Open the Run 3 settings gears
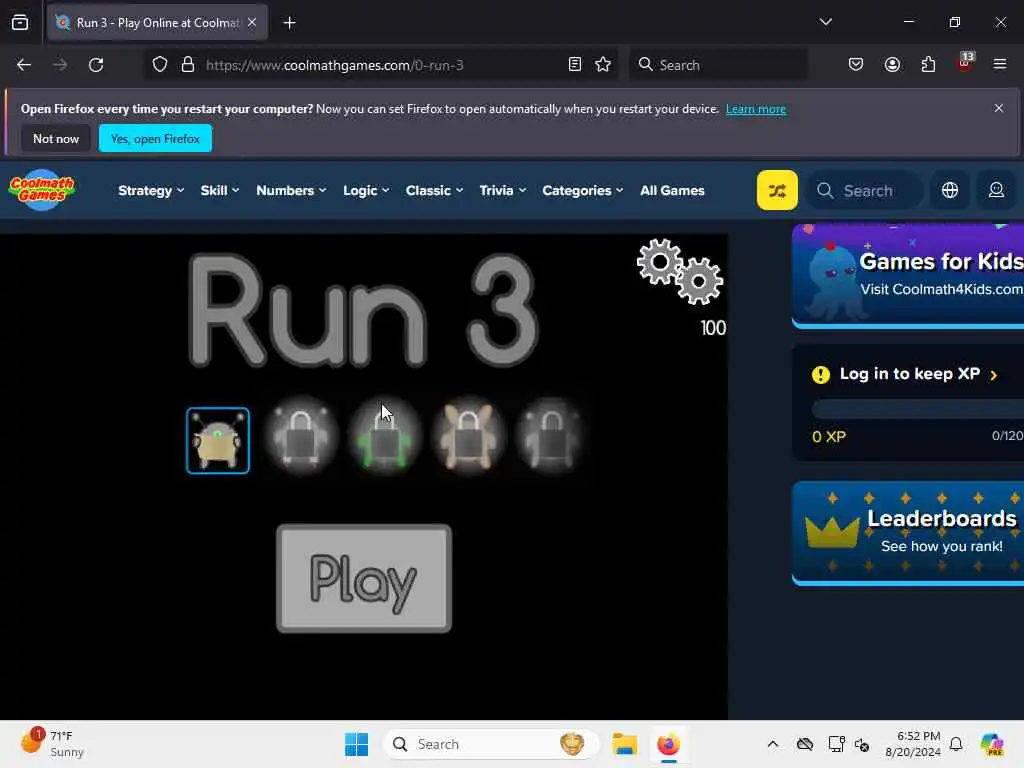The height and width of the screenshot is (768, 1024). 680,271
